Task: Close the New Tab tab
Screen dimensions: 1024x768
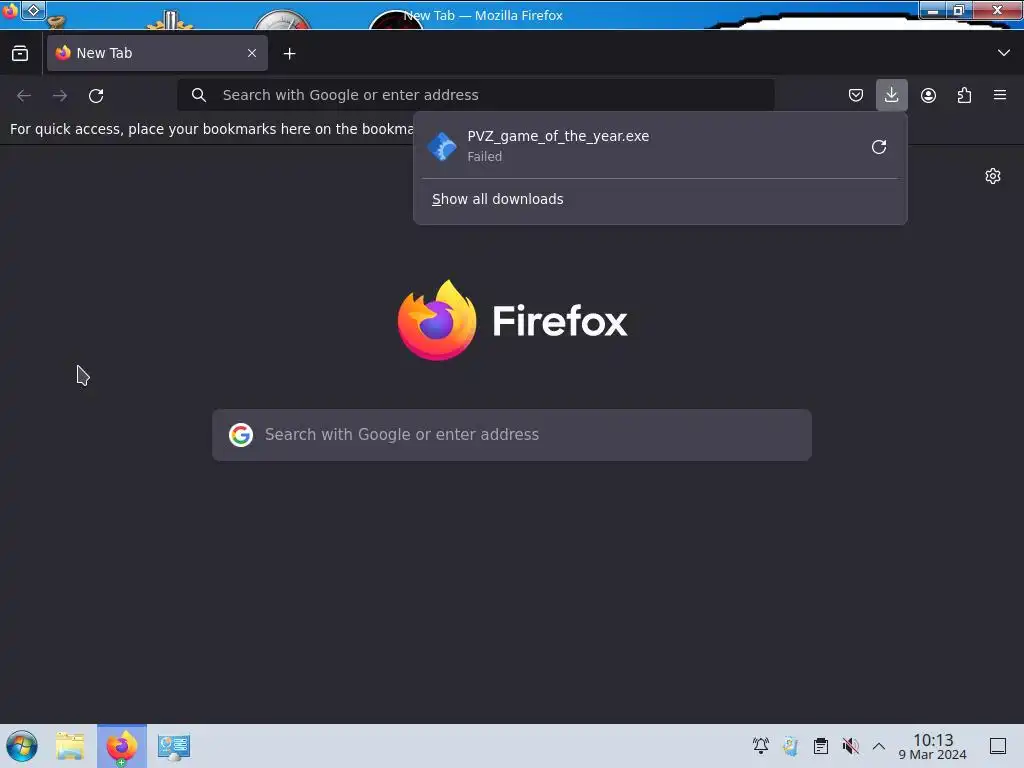Action: 252,53
